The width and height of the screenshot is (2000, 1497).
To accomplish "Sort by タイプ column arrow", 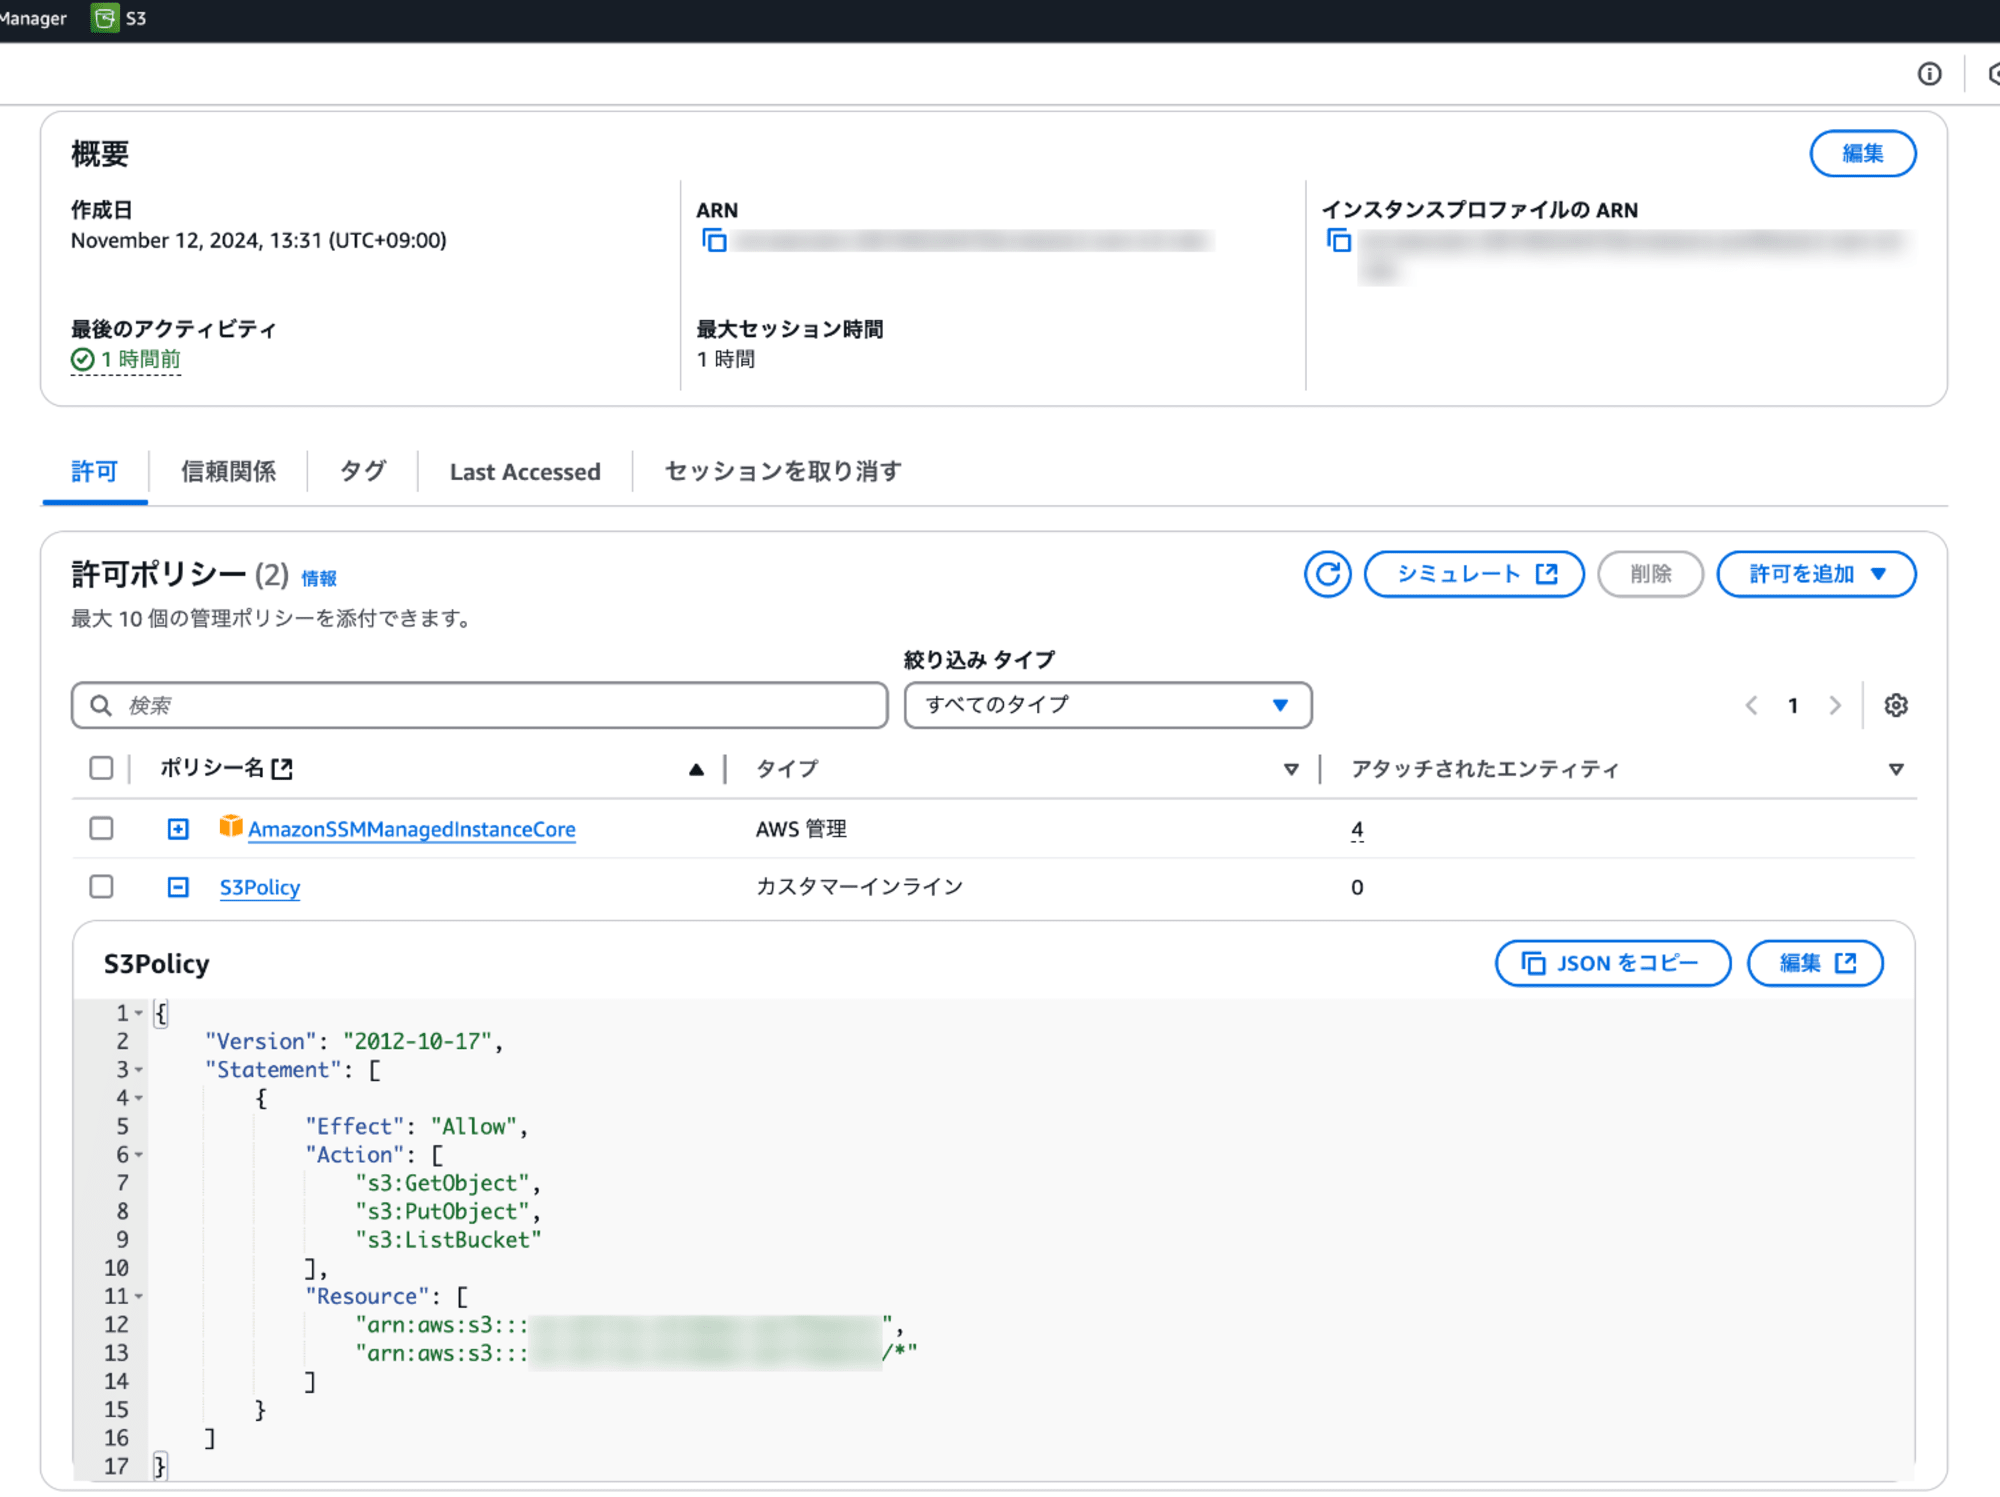I will (1291, 769).
